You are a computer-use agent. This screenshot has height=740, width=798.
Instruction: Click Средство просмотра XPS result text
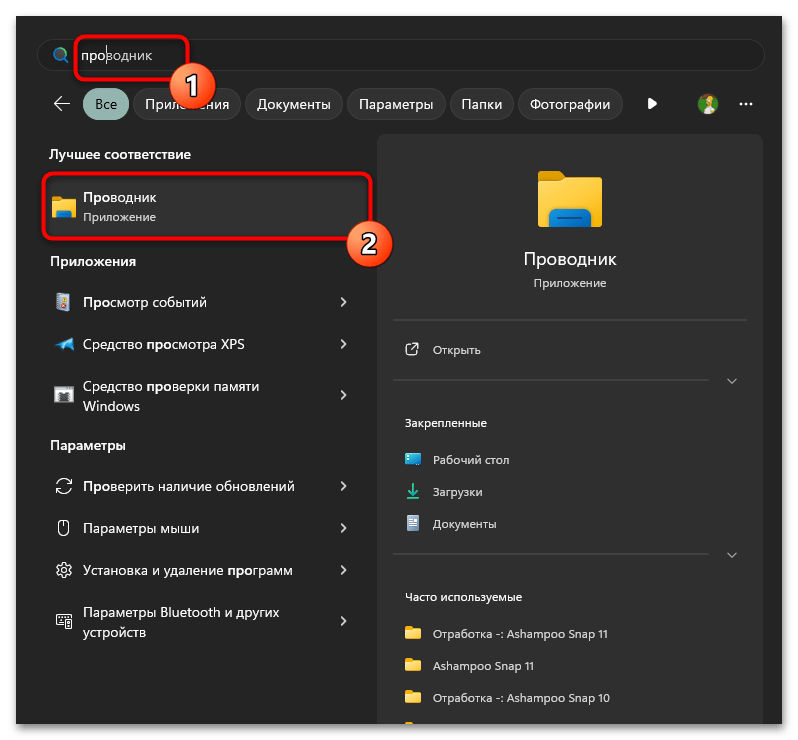click(163, 345)
